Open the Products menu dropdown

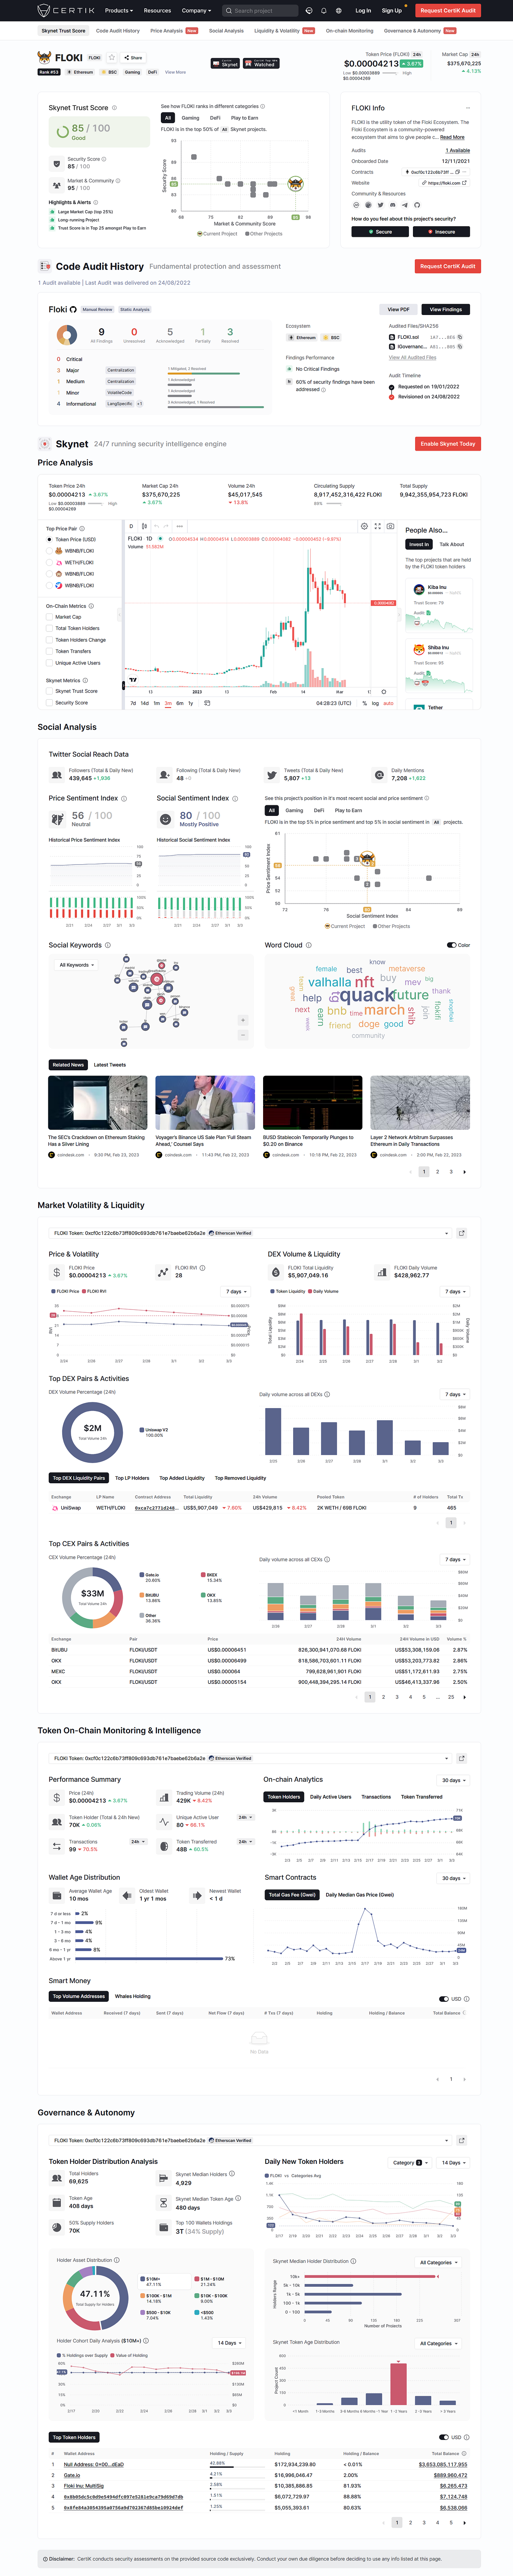coord(119,11)
